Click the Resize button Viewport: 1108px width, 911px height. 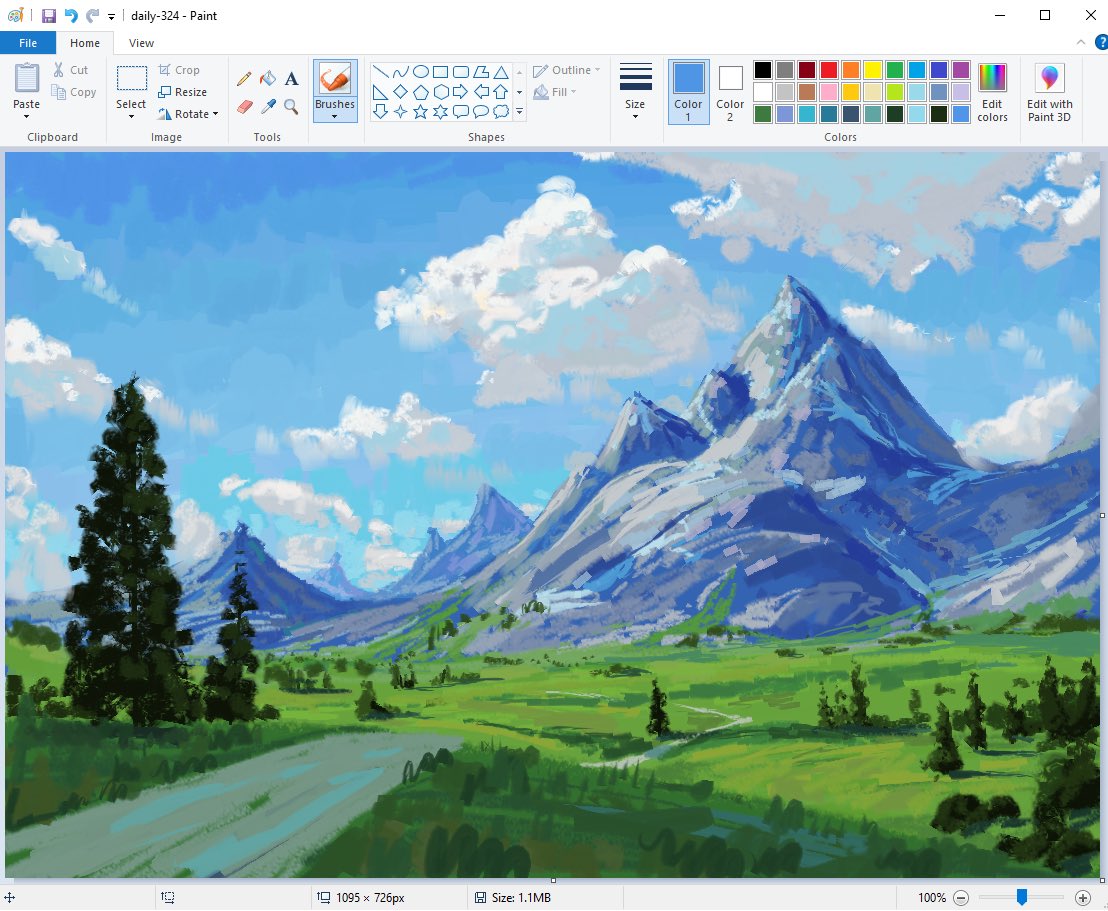click(x=183, y=92)
